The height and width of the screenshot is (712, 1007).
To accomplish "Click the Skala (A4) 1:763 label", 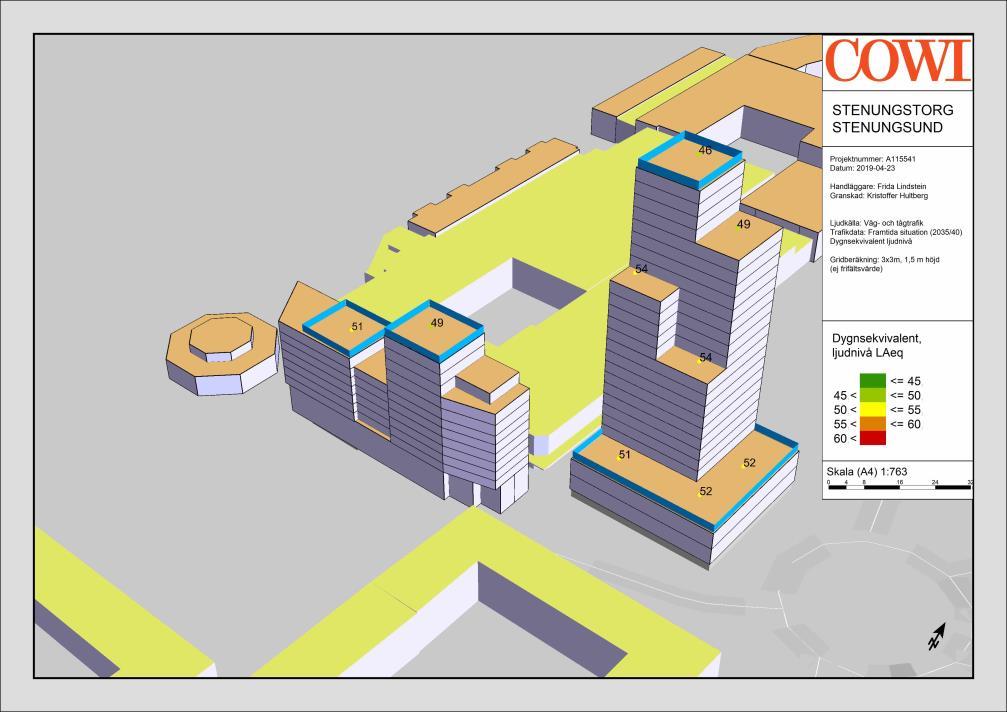I will point(866,472).
